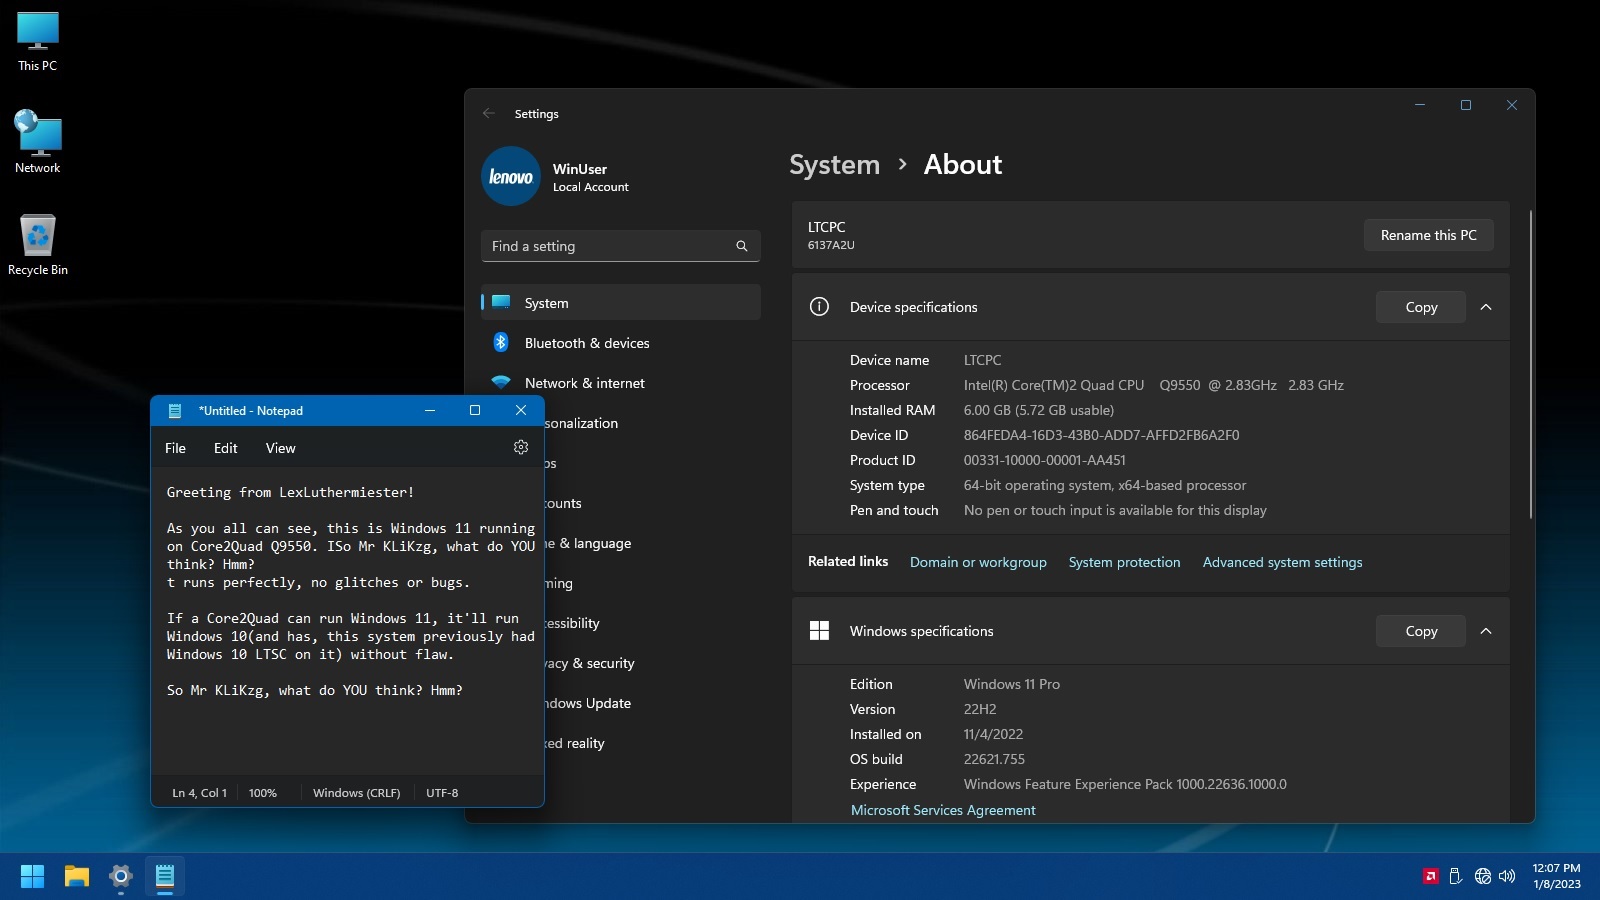Click the Lenovo account avatar
This screenshot has height=900, width=1600.
[x=511, y=176]
